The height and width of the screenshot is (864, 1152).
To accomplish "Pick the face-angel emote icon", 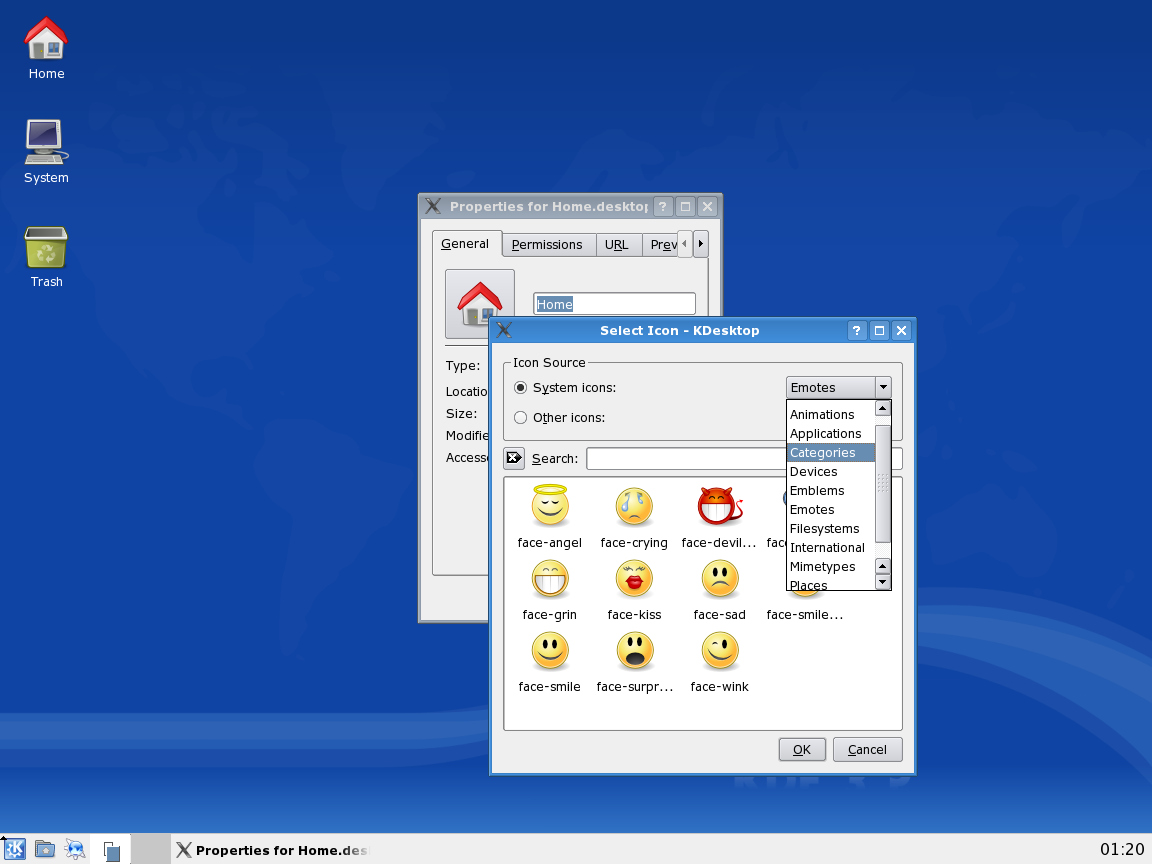I will 550,505.
